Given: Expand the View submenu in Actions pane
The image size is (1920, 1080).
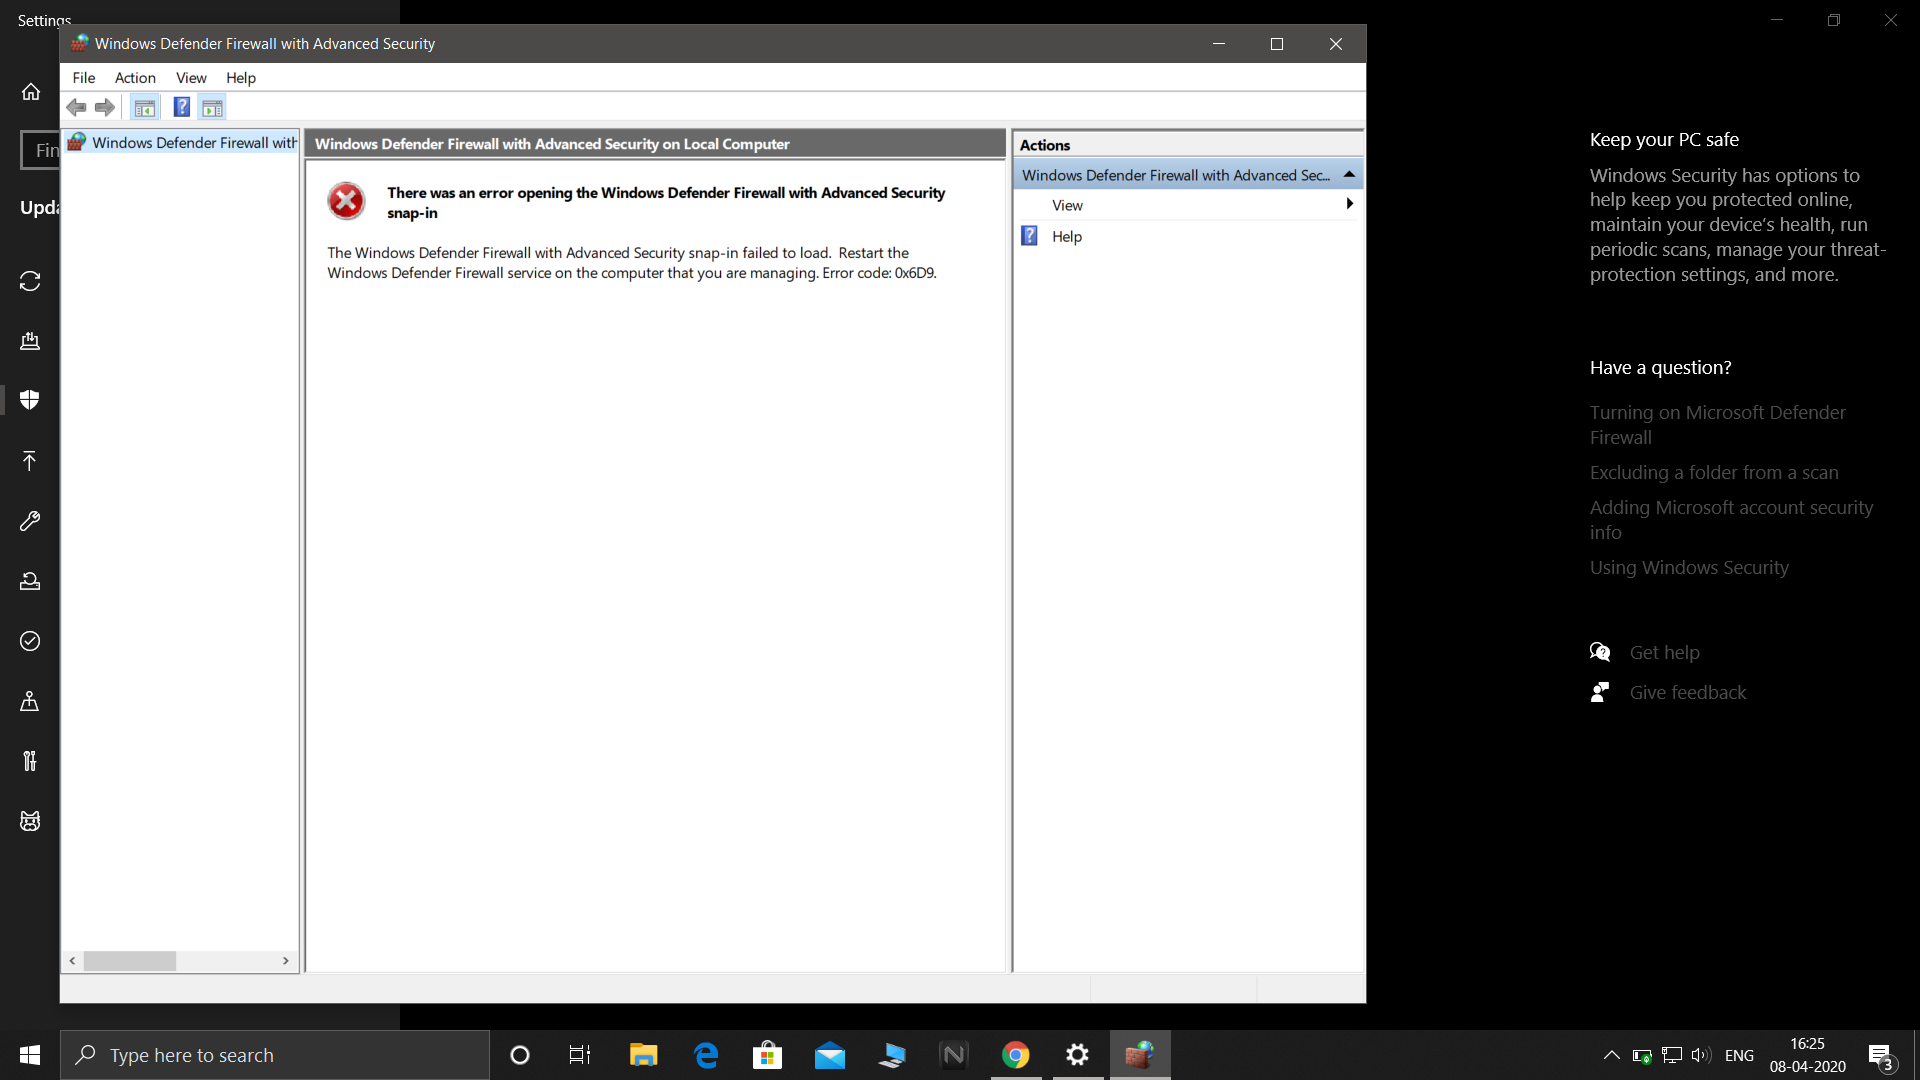Looking at the screenshot, I should [x=1350, y=204].
